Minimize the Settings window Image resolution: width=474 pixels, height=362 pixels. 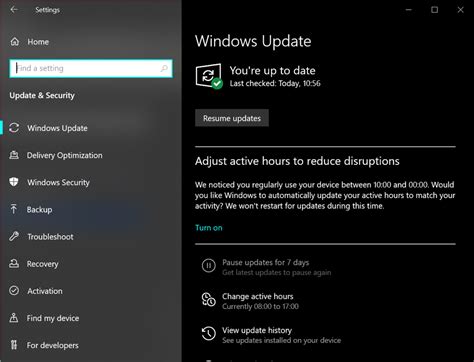(409, 10)
